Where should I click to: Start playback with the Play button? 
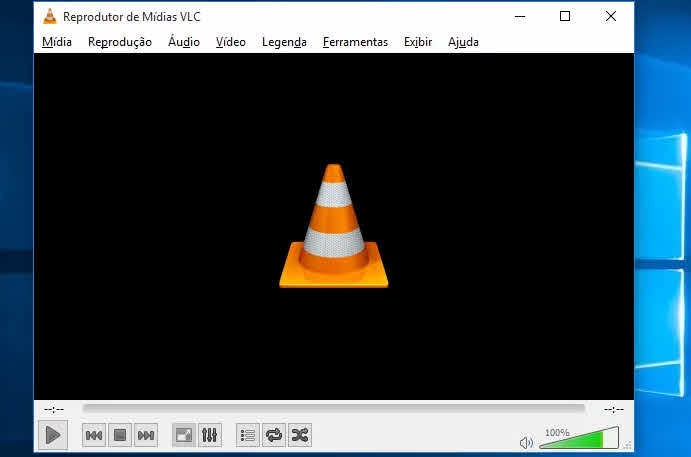(x=53, y=435)
